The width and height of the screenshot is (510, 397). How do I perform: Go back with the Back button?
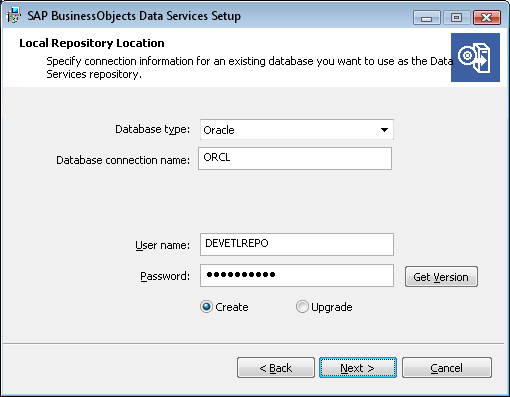click(276, 368)
